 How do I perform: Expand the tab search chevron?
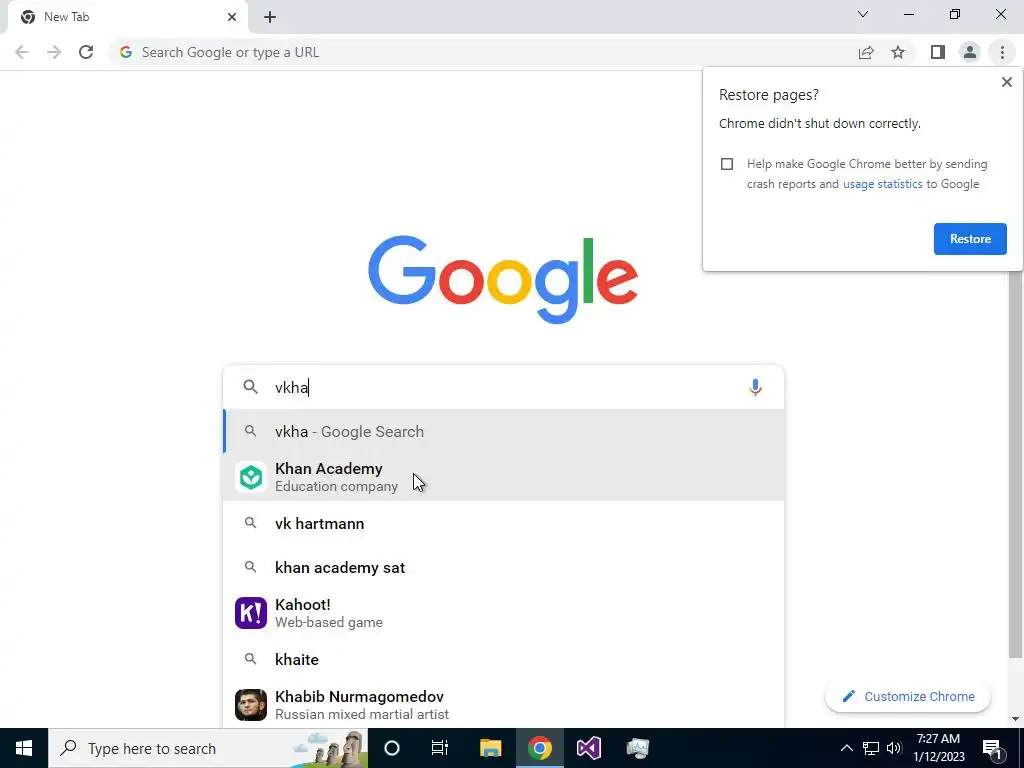[863, 14]
